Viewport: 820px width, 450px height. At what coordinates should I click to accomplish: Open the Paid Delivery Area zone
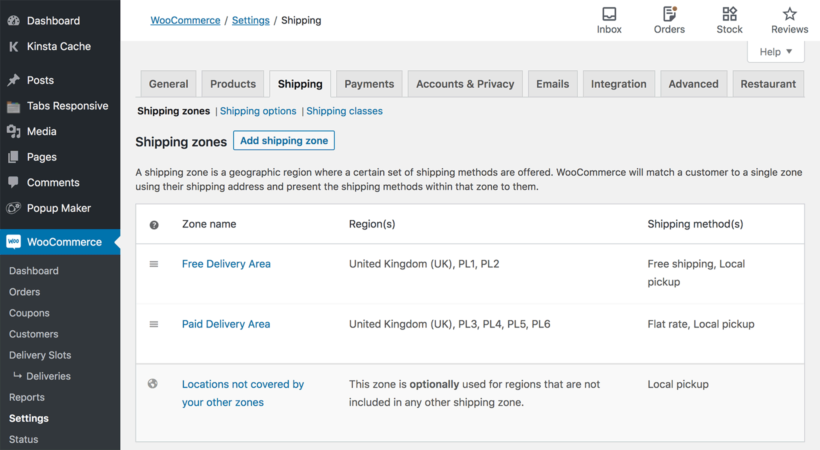tap(226, 324)
